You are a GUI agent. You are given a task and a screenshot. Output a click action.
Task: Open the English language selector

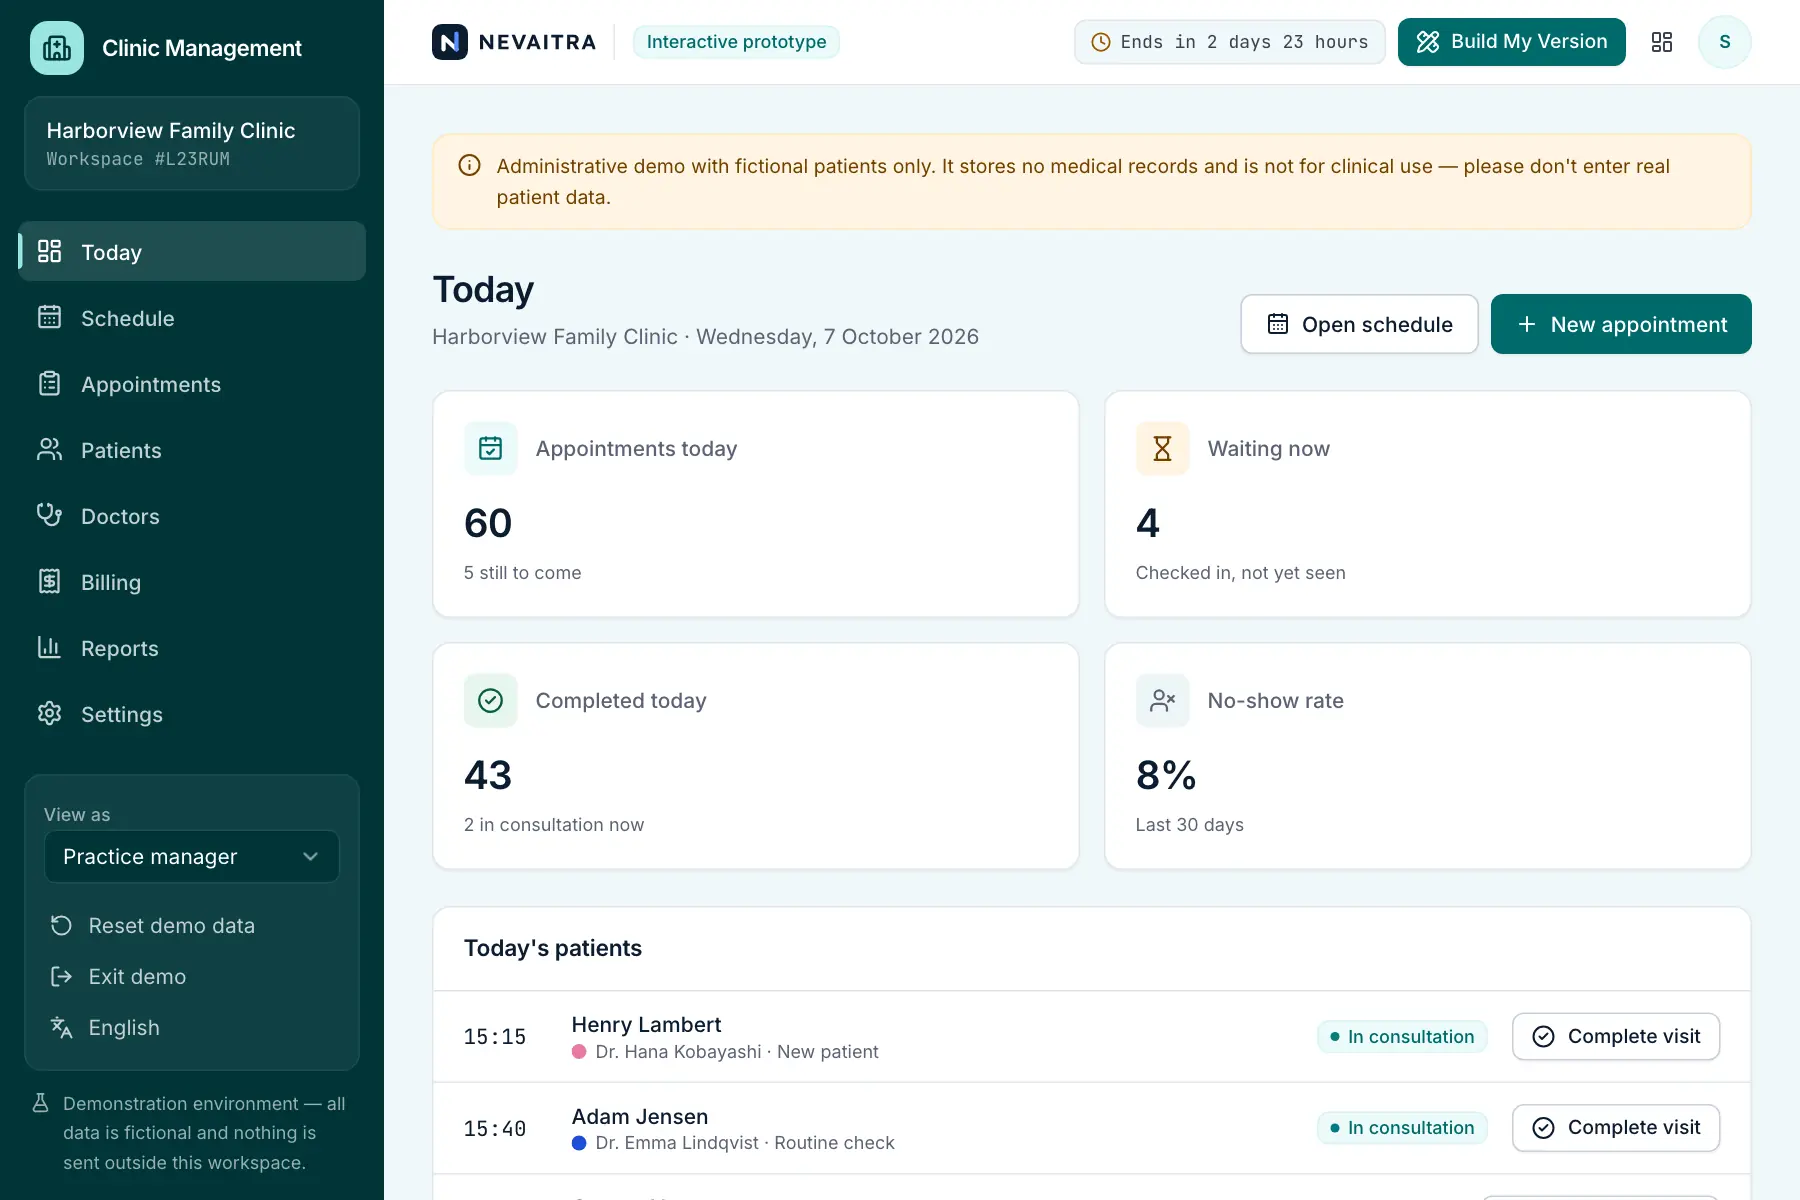tap(123, 1028)
